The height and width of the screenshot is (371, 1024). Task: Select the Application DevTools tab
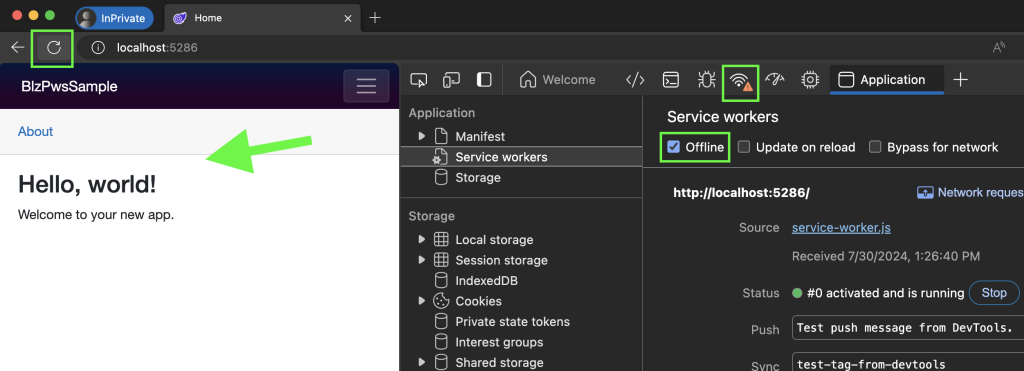(x=887, y=80)
